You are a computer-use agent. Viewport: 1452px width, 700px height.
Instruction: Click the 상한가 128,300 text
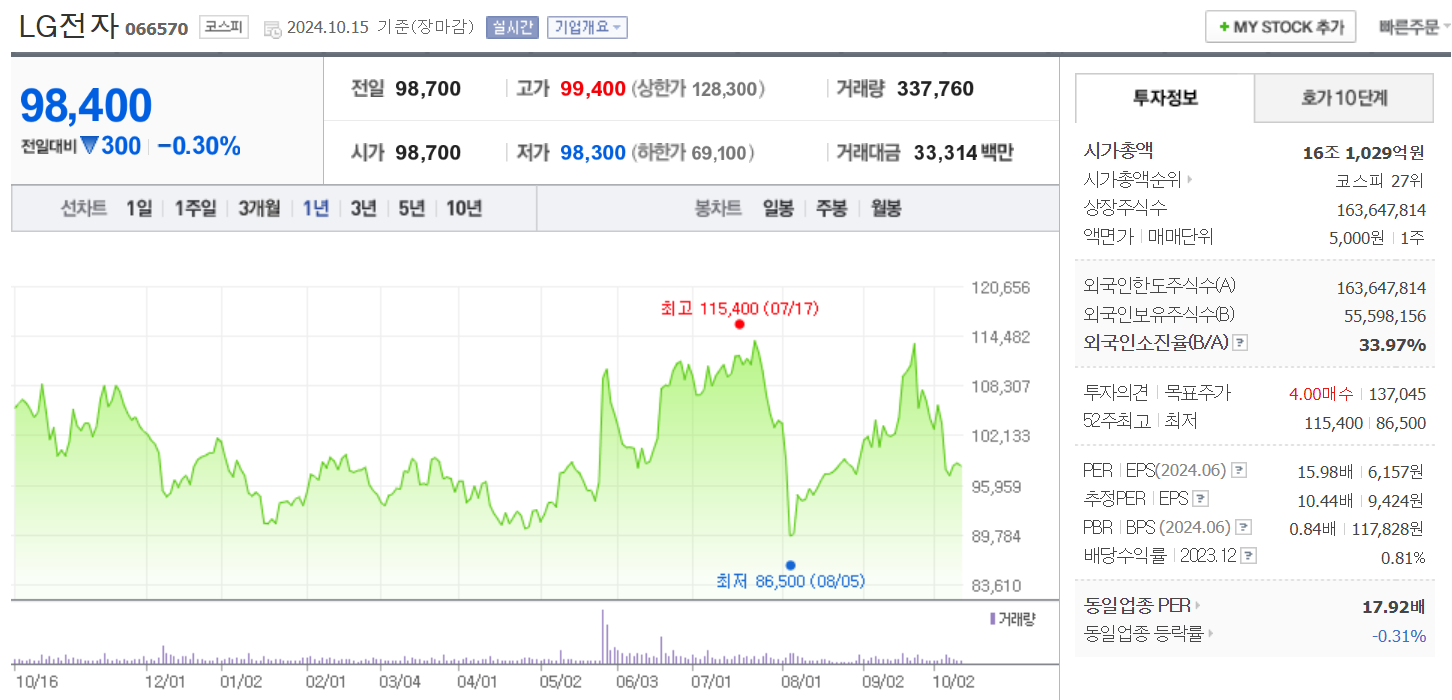coord(698,90)
